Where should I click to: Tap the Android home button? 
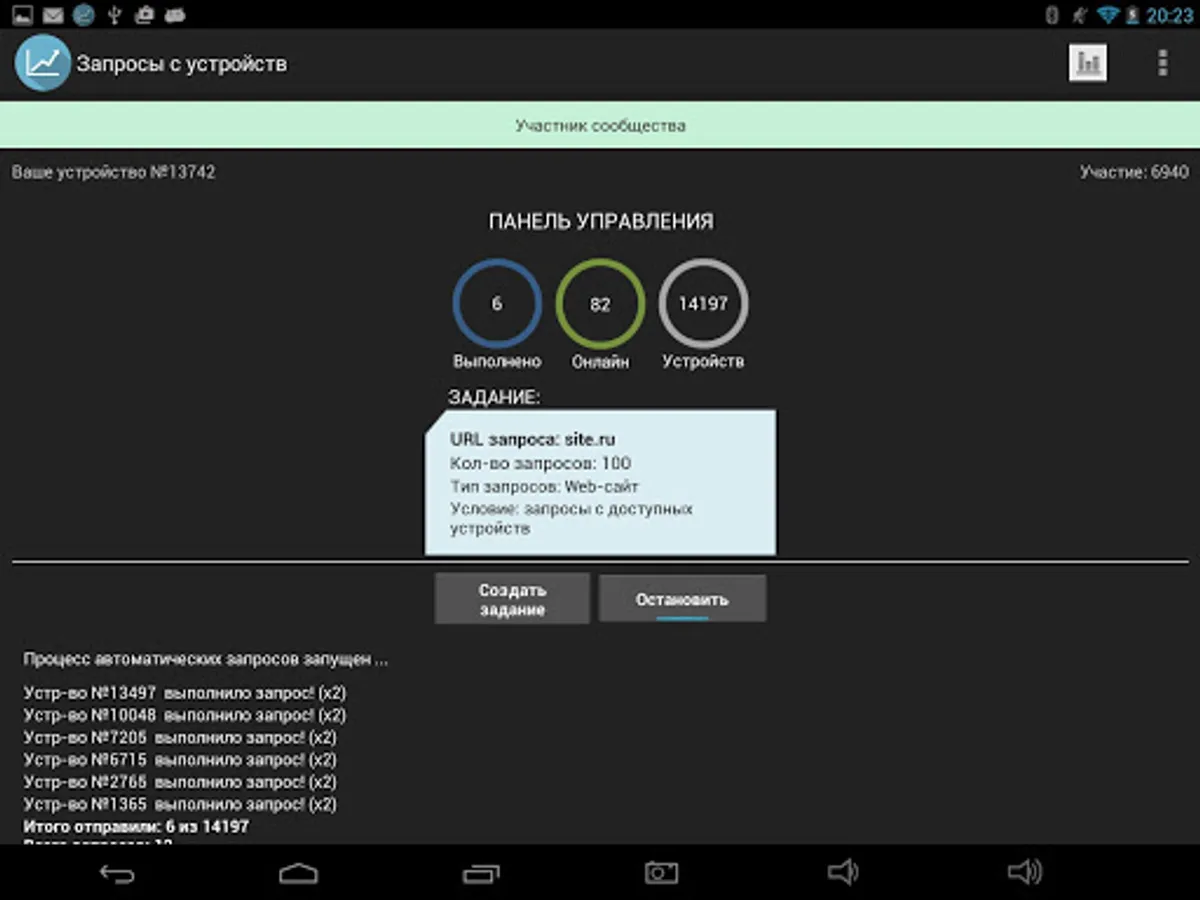pyautogui.click(x=298, y=873)
